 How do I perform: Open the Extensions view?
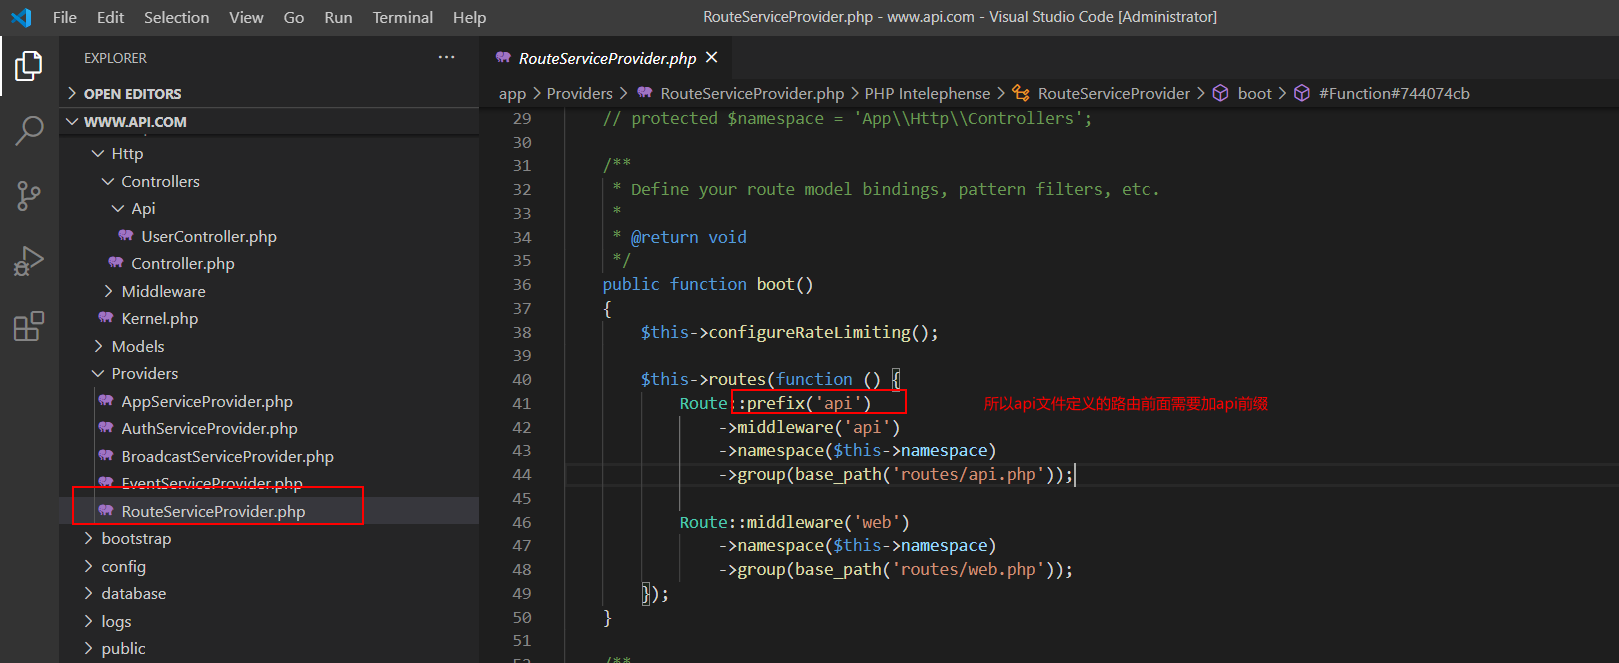coord(29,326)
